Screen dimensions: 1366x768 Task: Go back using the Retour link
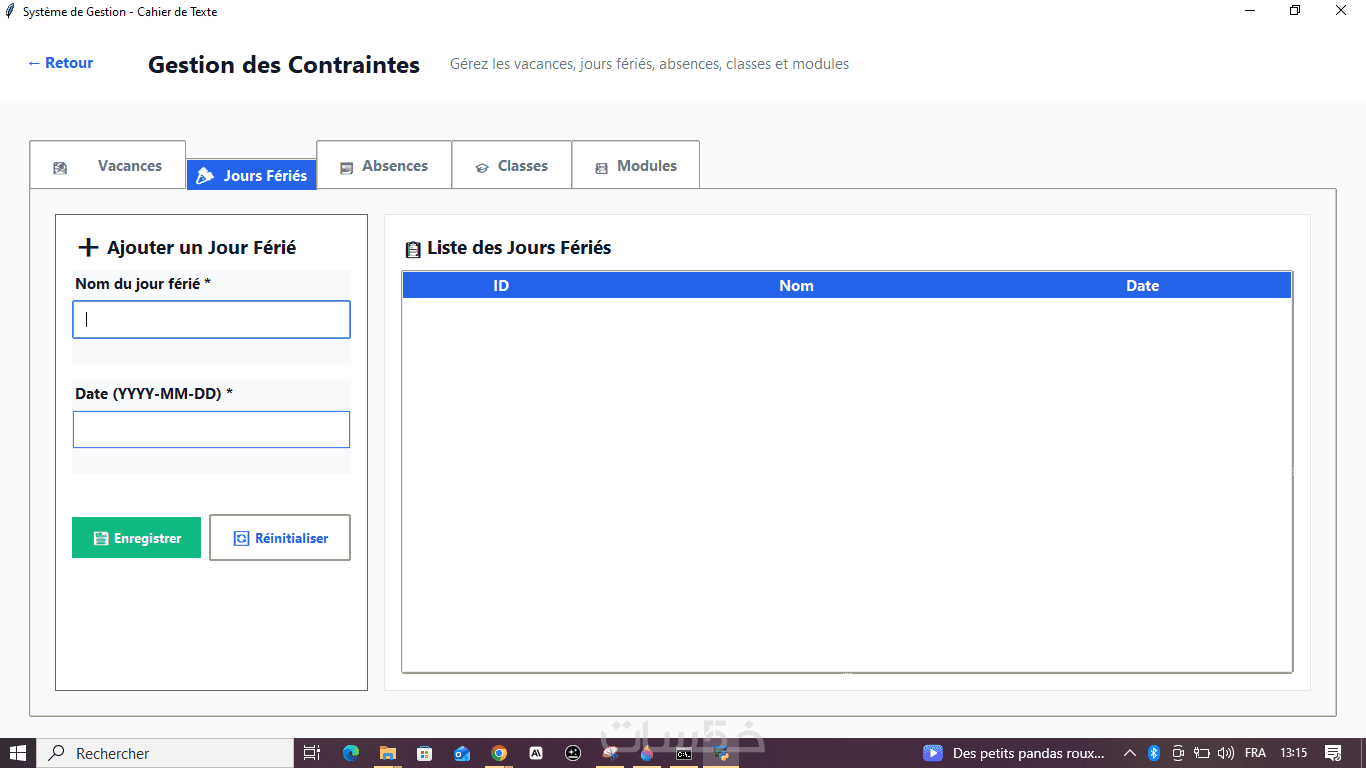pos(60,63)
